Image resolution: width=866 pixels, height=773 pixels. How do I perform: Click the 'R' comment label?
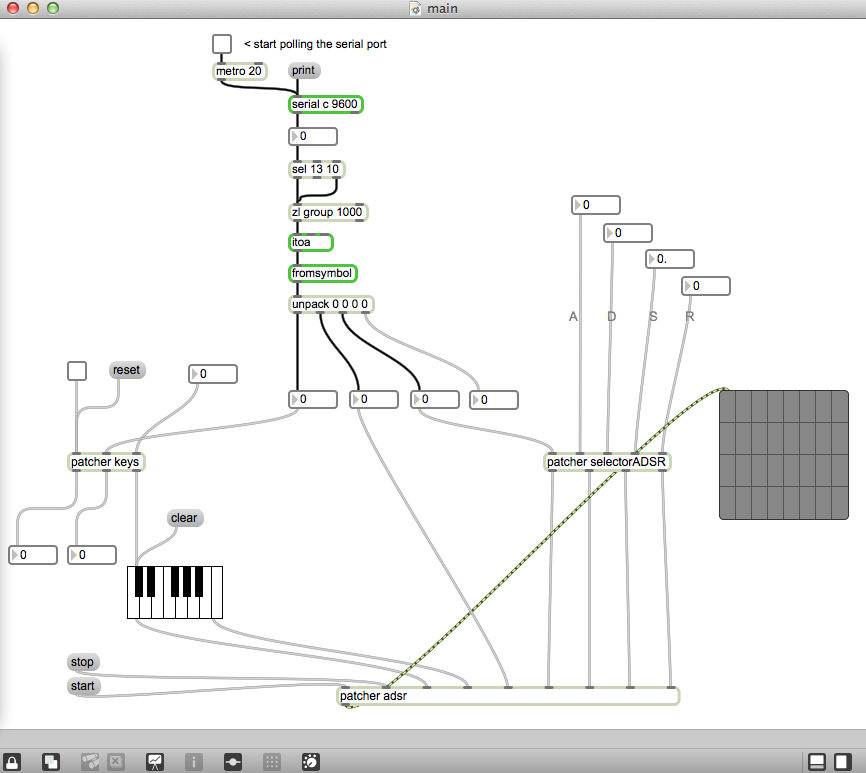[690, 316]
